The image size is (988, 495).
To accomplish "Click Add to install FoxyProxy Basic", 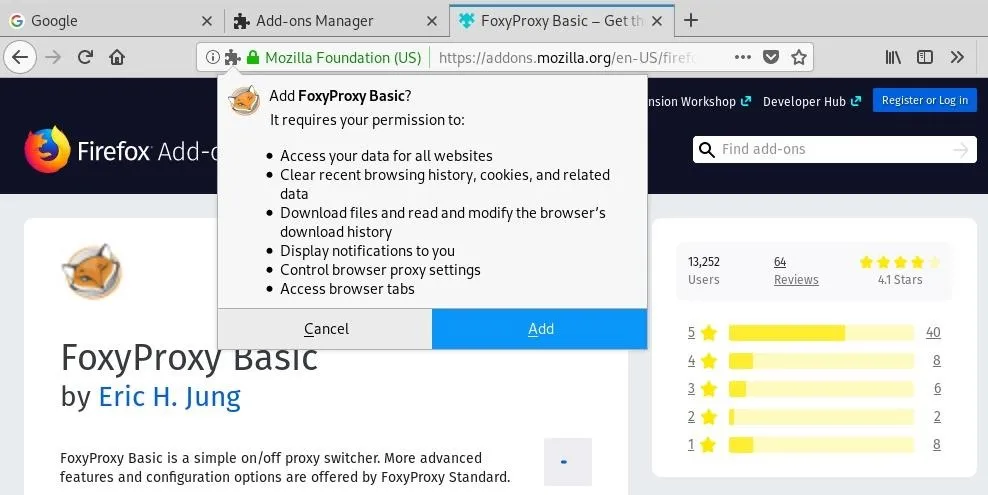I will (540, 329).
